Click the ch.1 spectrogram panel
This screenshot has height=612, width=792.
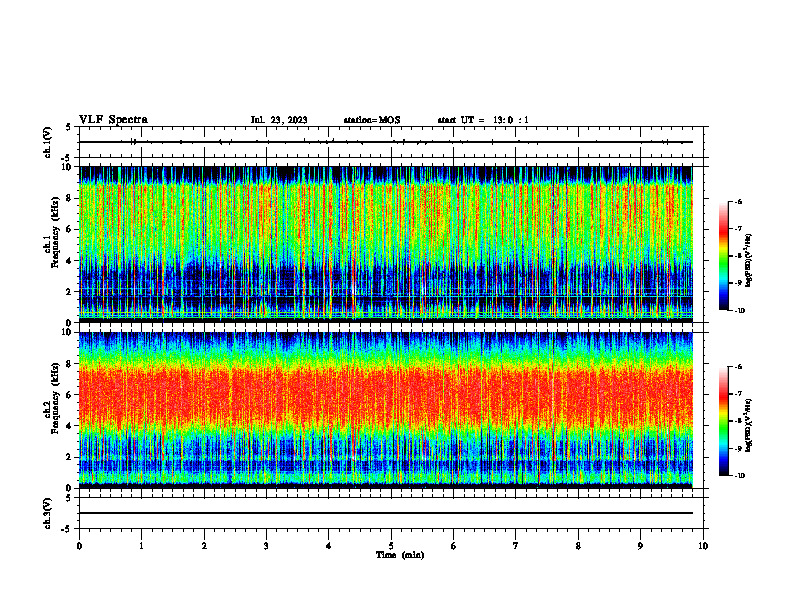pyautogui.click(x=386, y=244)
